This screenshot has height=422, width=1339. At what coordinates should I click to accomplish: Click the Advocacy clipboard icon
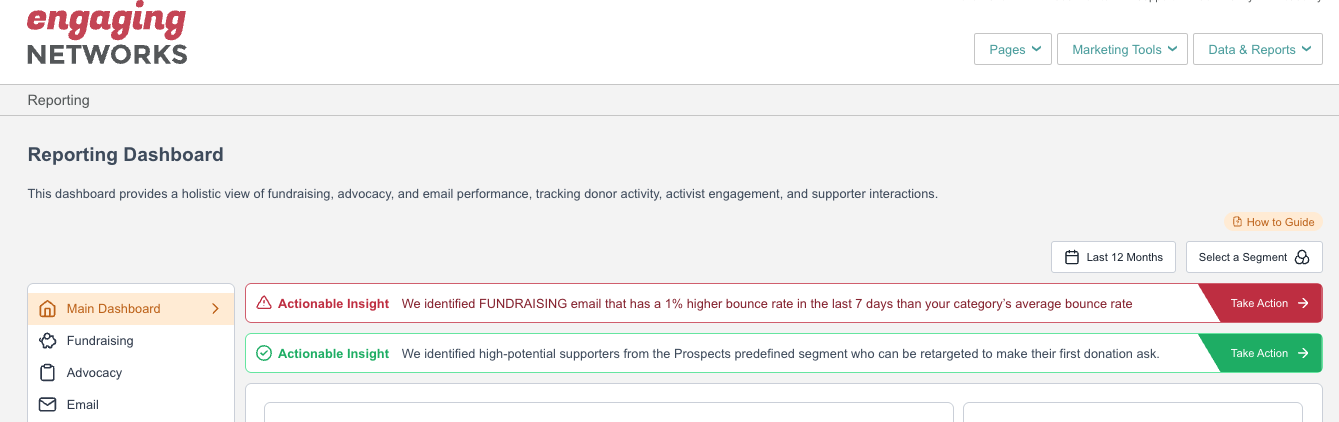[47, 373]
